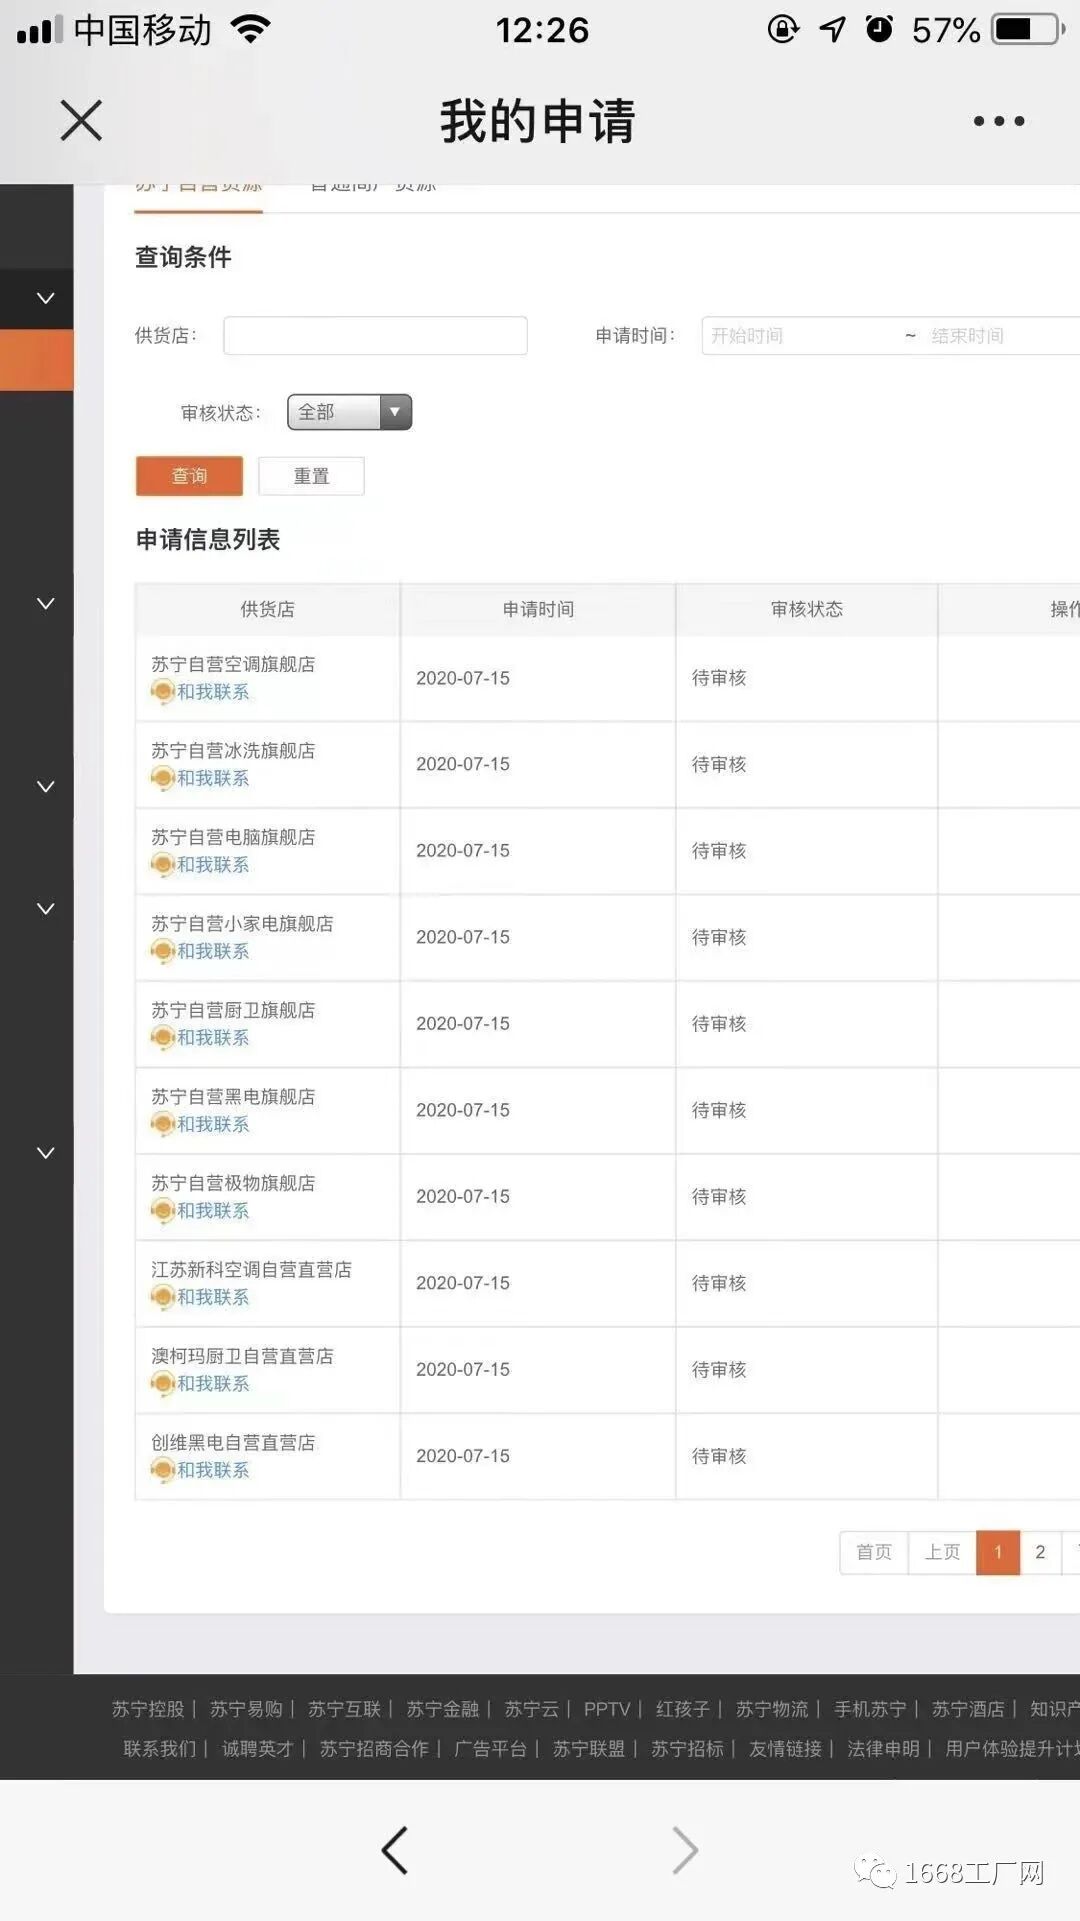This screenshot has height=1921, width=1080.
Task: Click the orange 查询 button
Action: click(x=189, y=476)
